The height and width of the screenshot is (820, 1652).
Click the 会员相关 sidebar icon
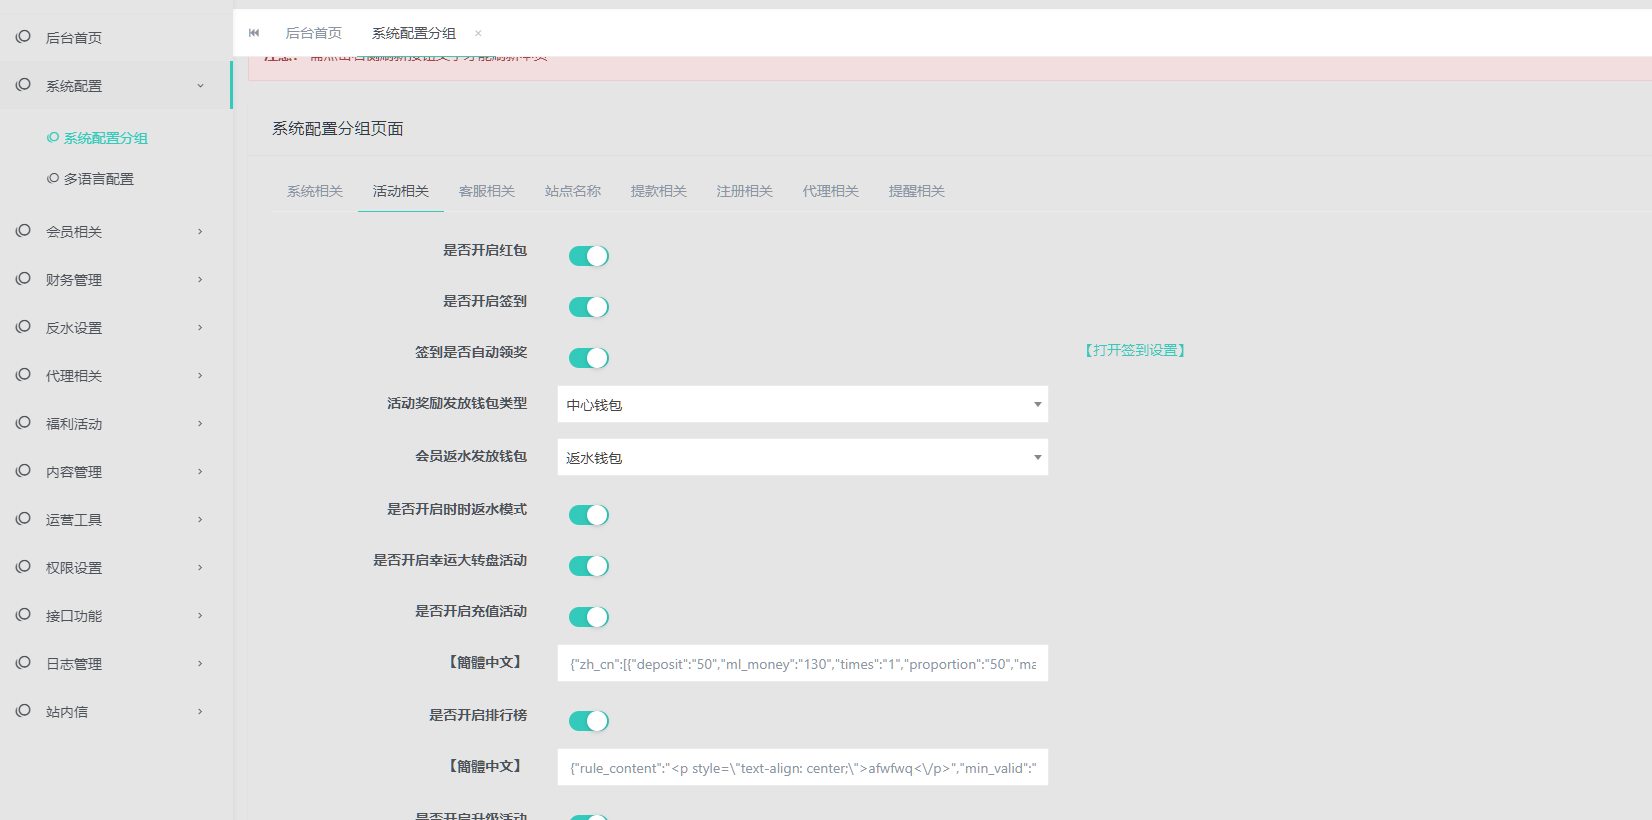pyautogui.click(x=23, y=231)
